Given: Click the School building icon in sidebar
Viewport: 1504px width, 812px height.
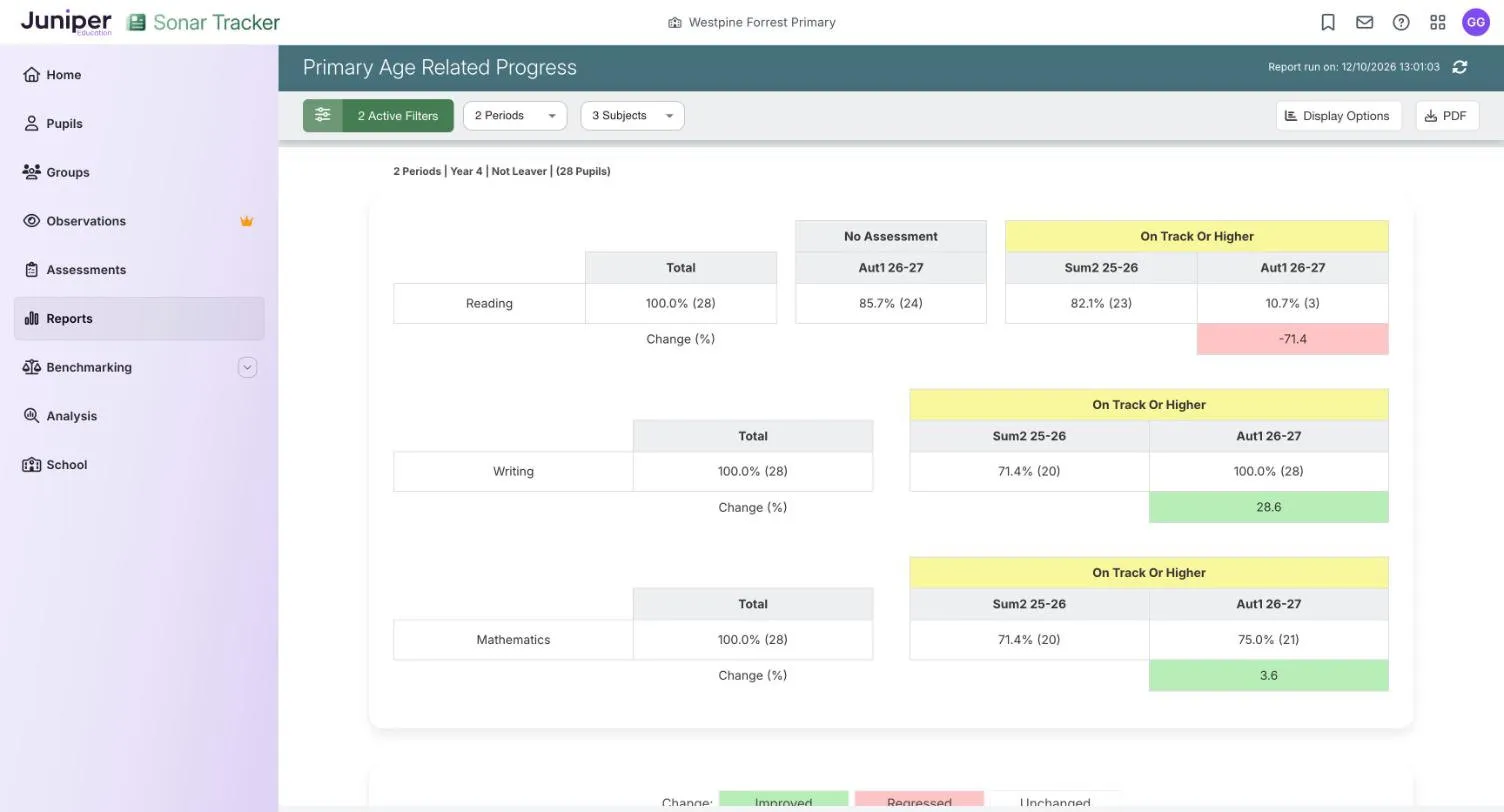Looking at the screenshot, I should tap(31, 465).
